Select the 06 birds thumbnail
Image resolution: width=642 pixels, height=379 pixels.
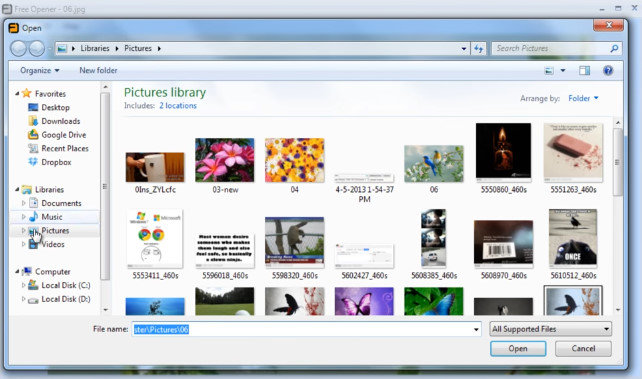click(x=434, y=164)
